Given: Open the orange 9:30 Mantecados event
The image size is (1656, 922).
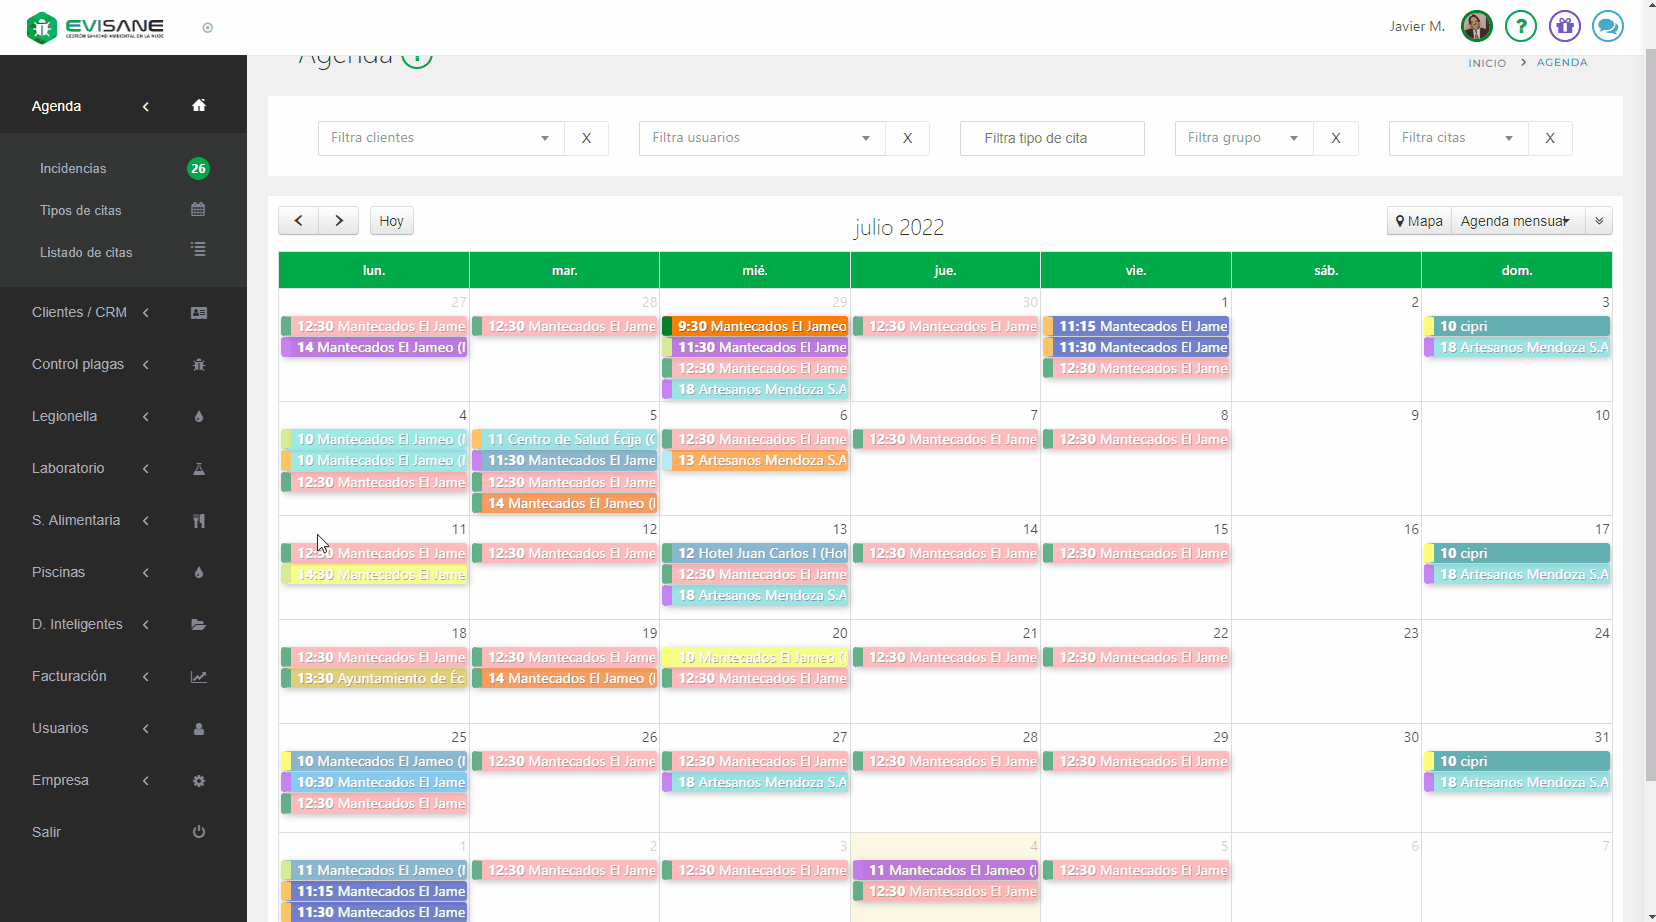Looking at the screenshot, I should point(755,326).
